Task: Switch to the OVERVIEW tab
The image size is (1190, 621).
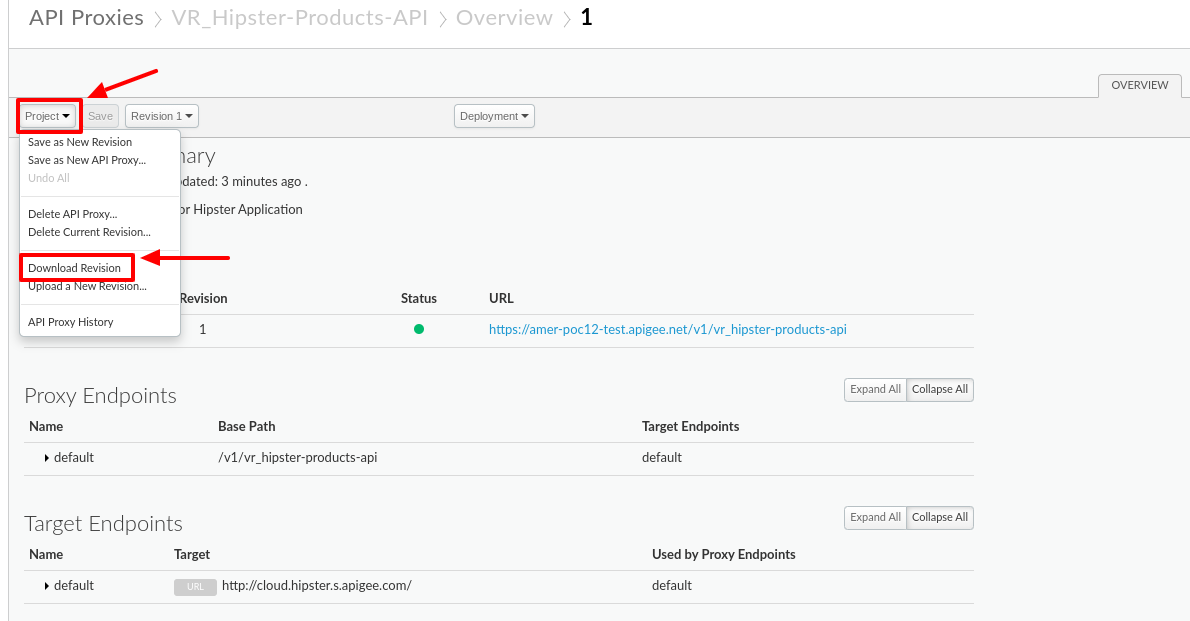Action: tap(1139, 85)
